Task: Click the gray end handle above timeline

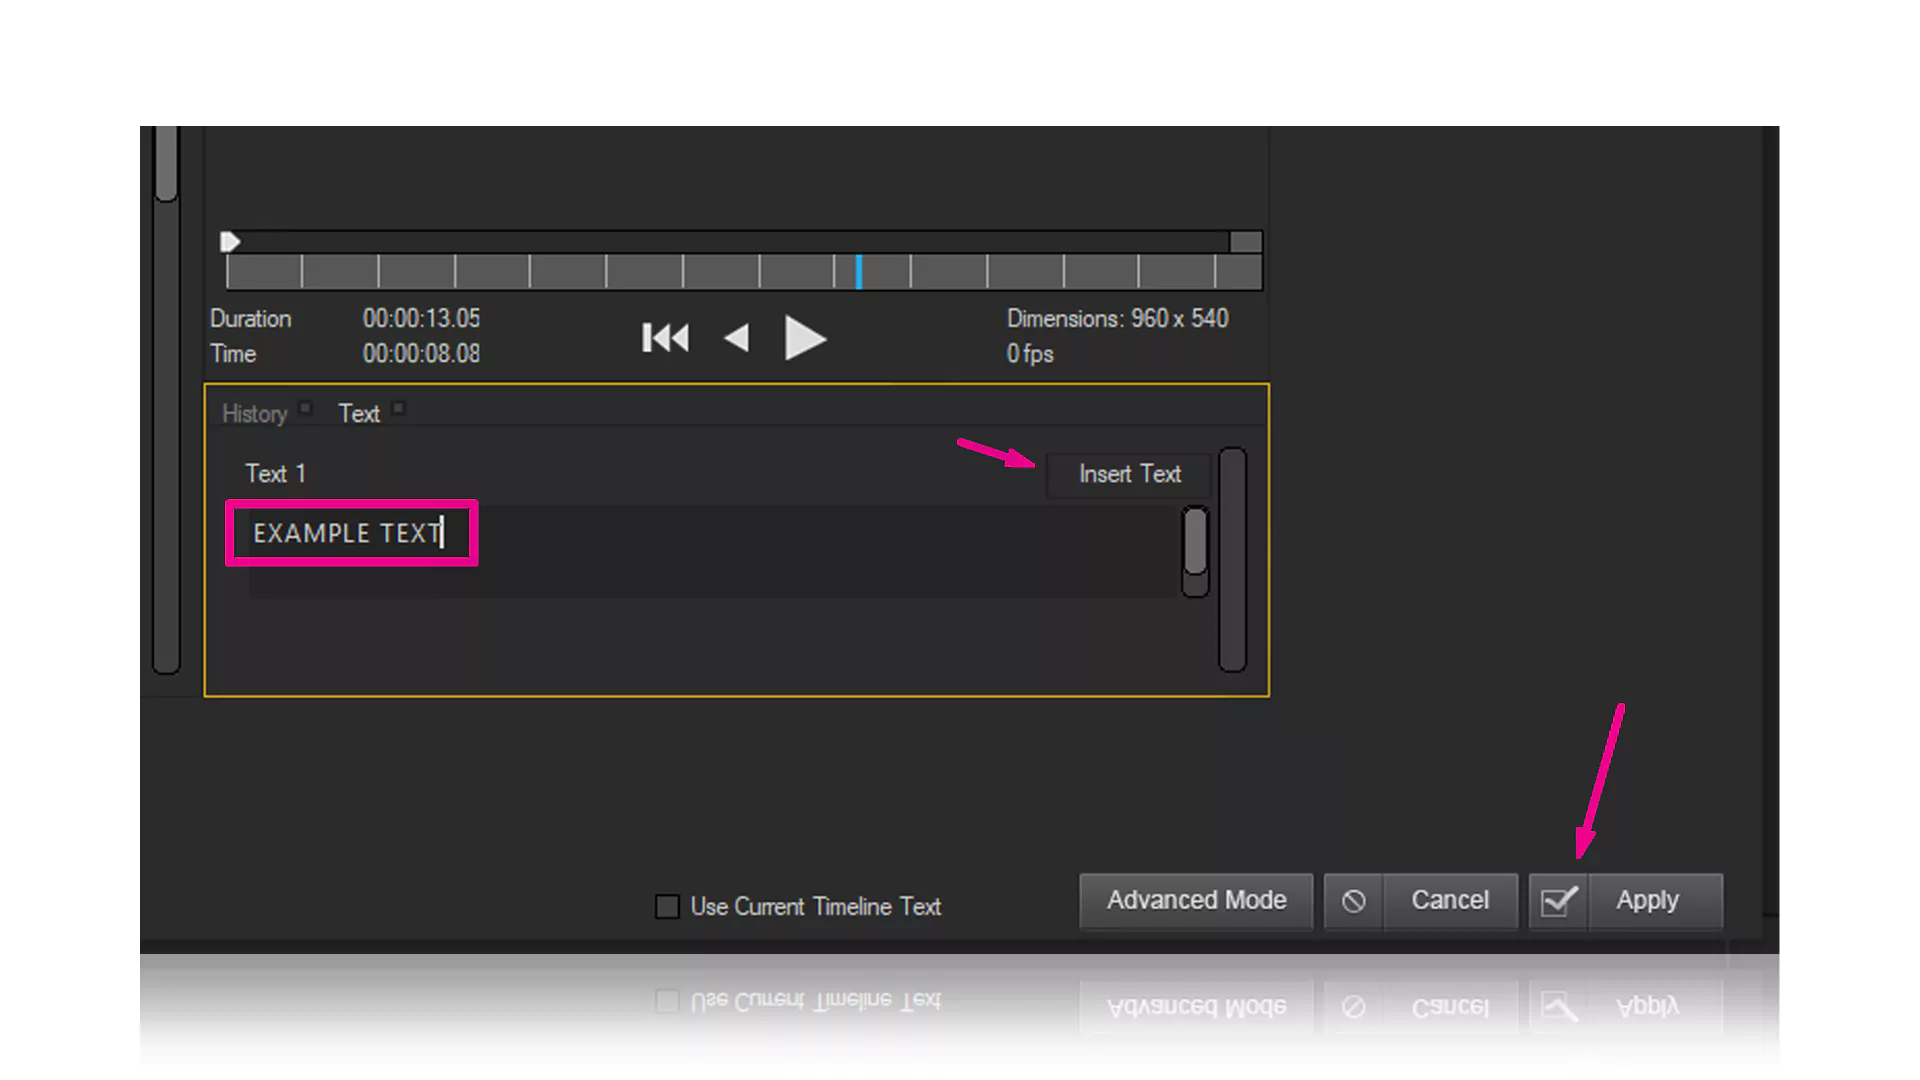Action: [x=1246, y=241]
